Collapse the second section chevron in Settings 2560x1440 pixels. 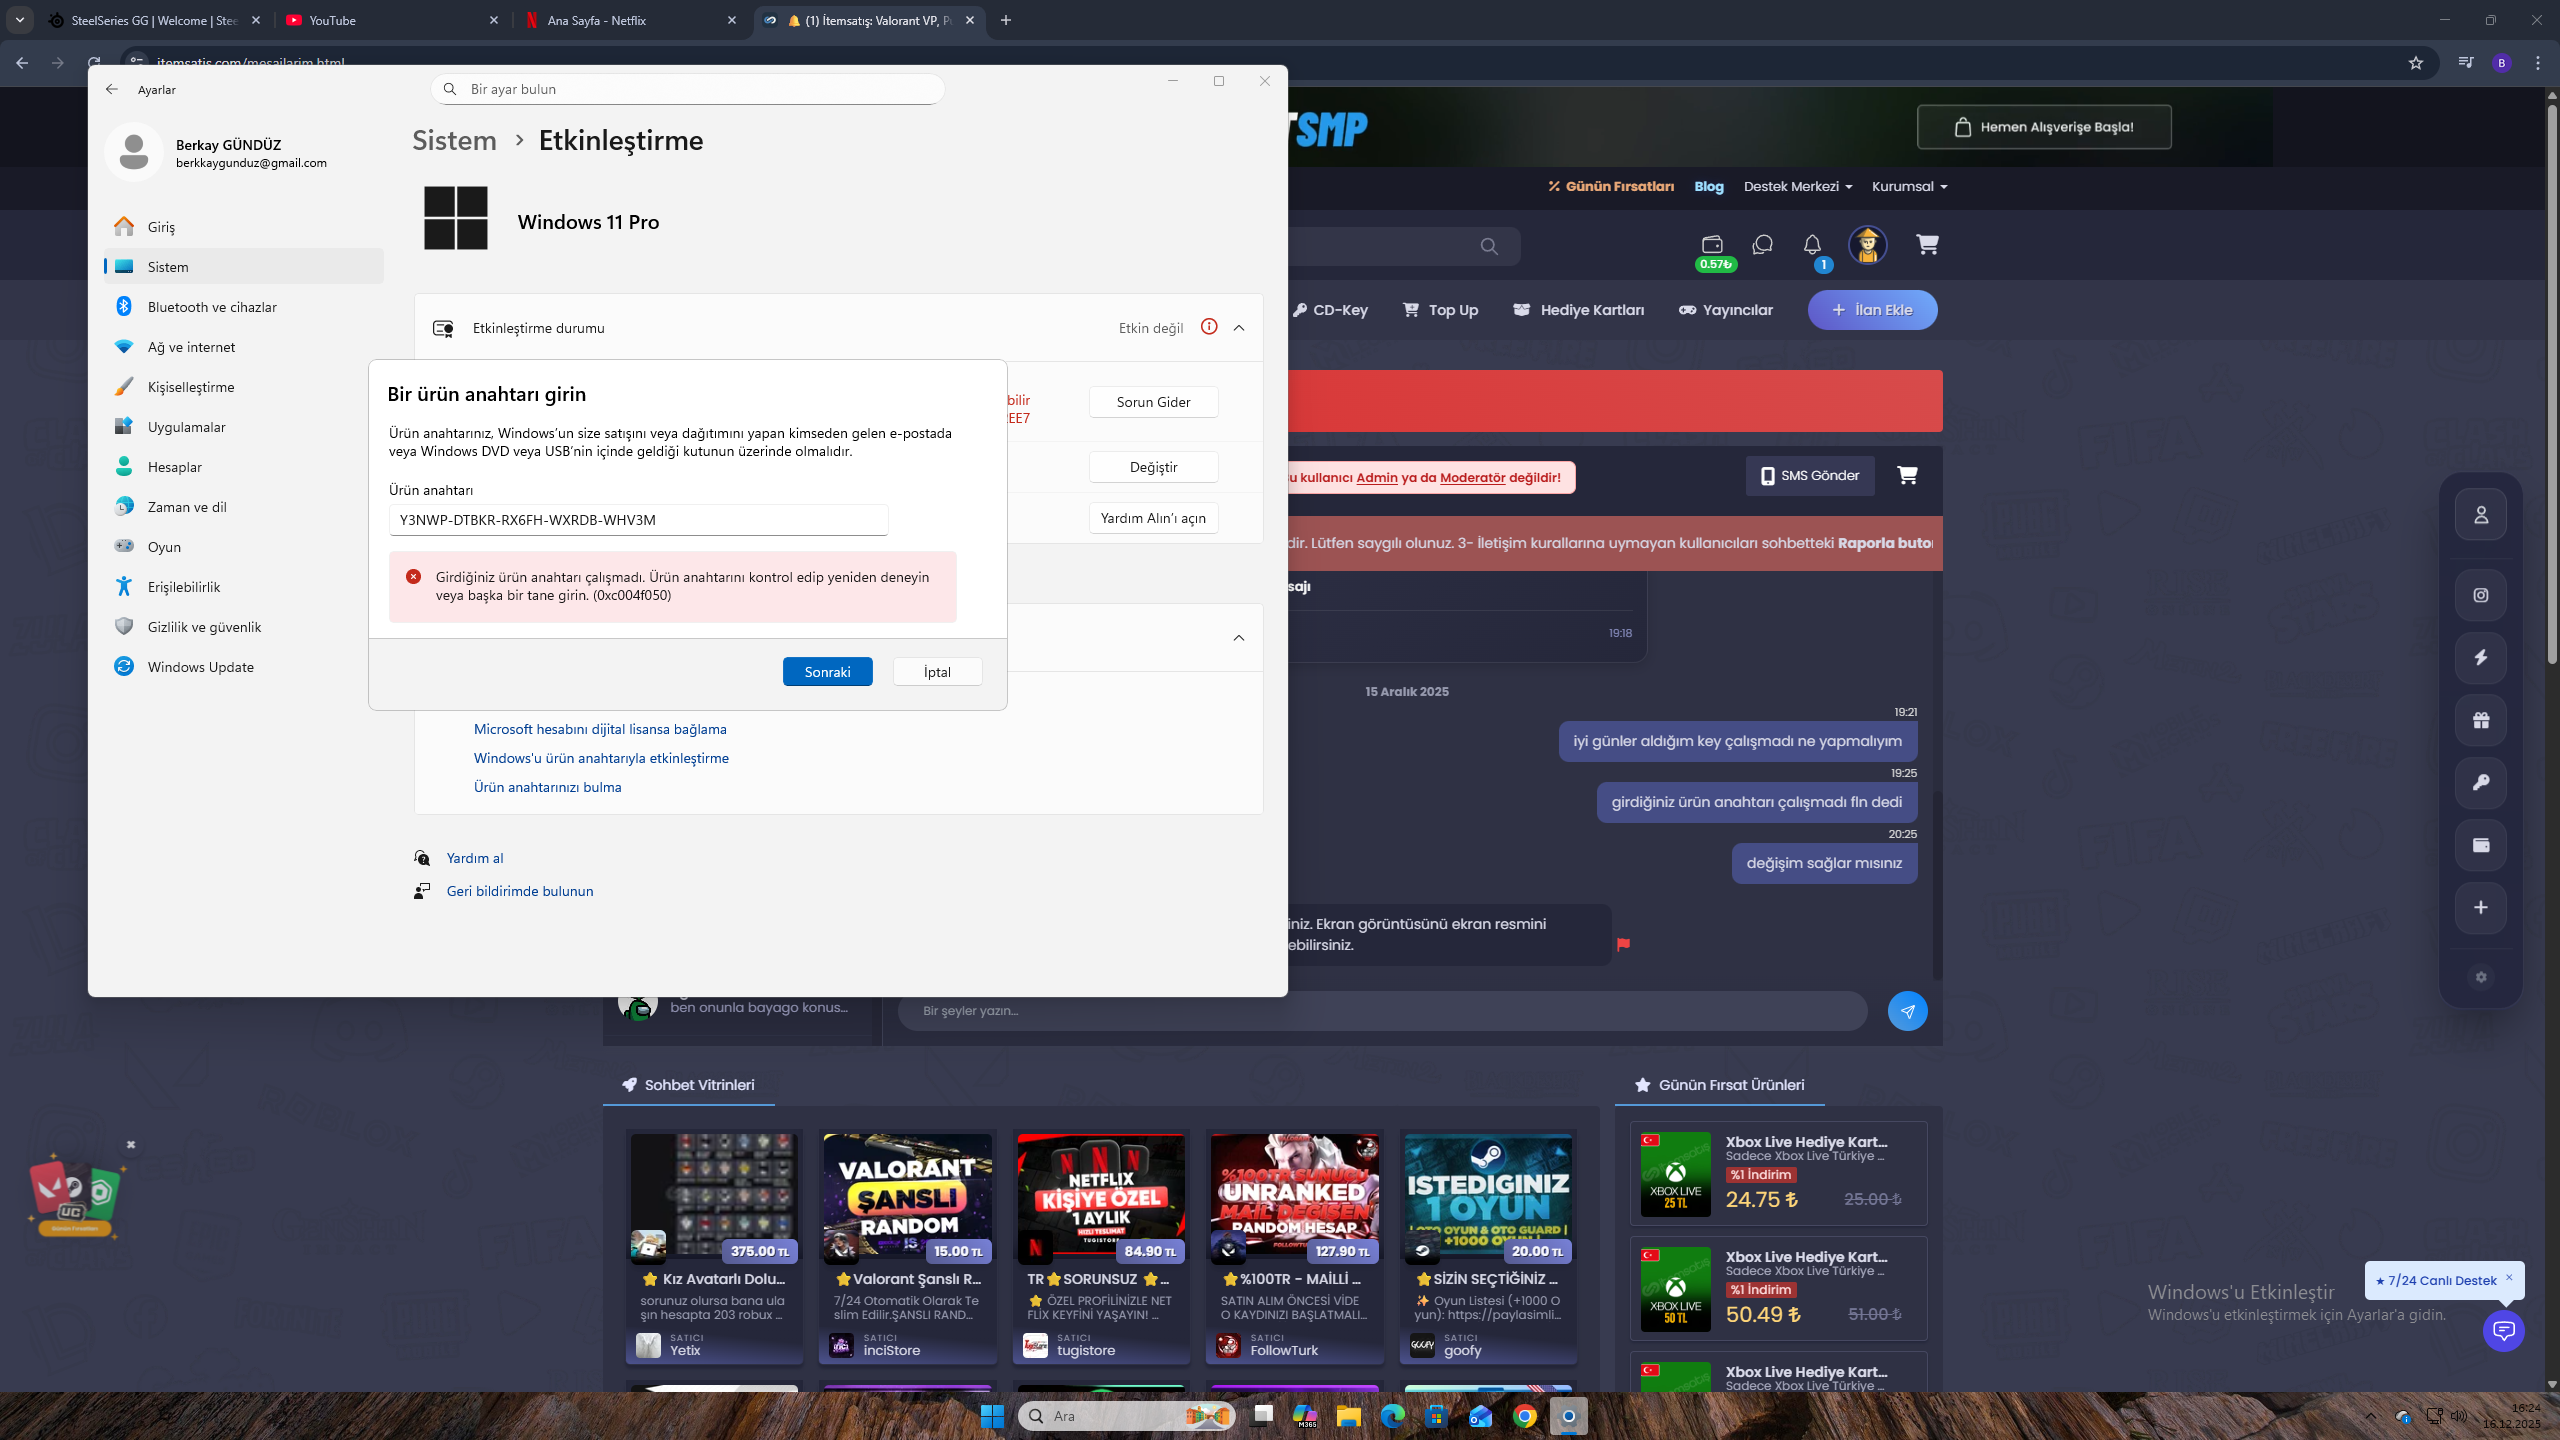click(x=1239, y=638)
